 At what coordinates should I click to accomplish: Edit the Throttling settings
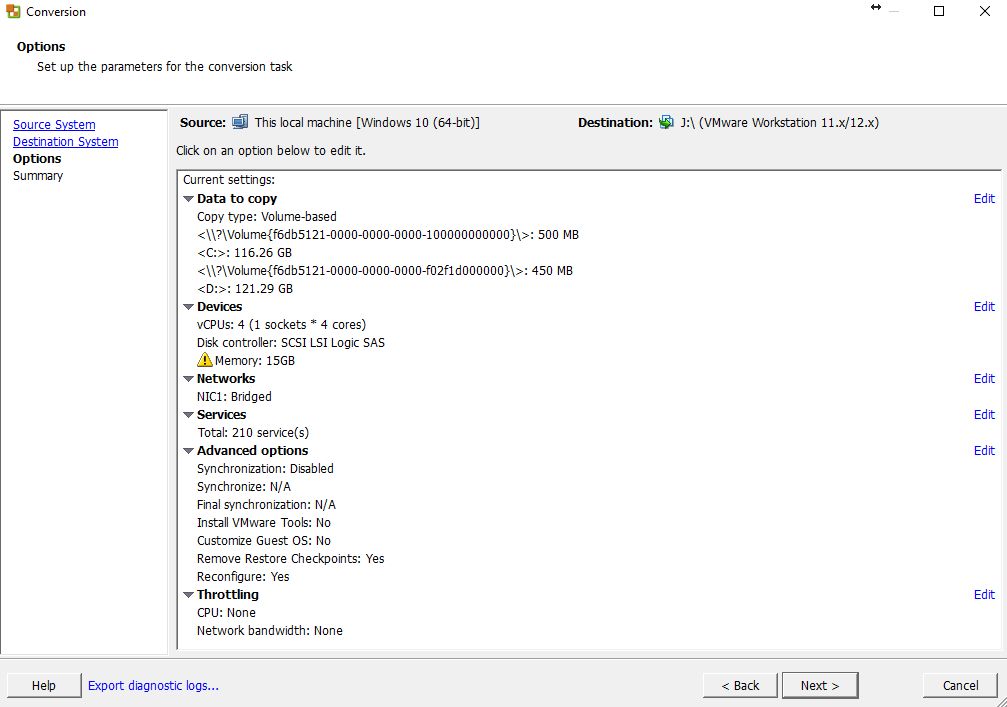[984, 594]
